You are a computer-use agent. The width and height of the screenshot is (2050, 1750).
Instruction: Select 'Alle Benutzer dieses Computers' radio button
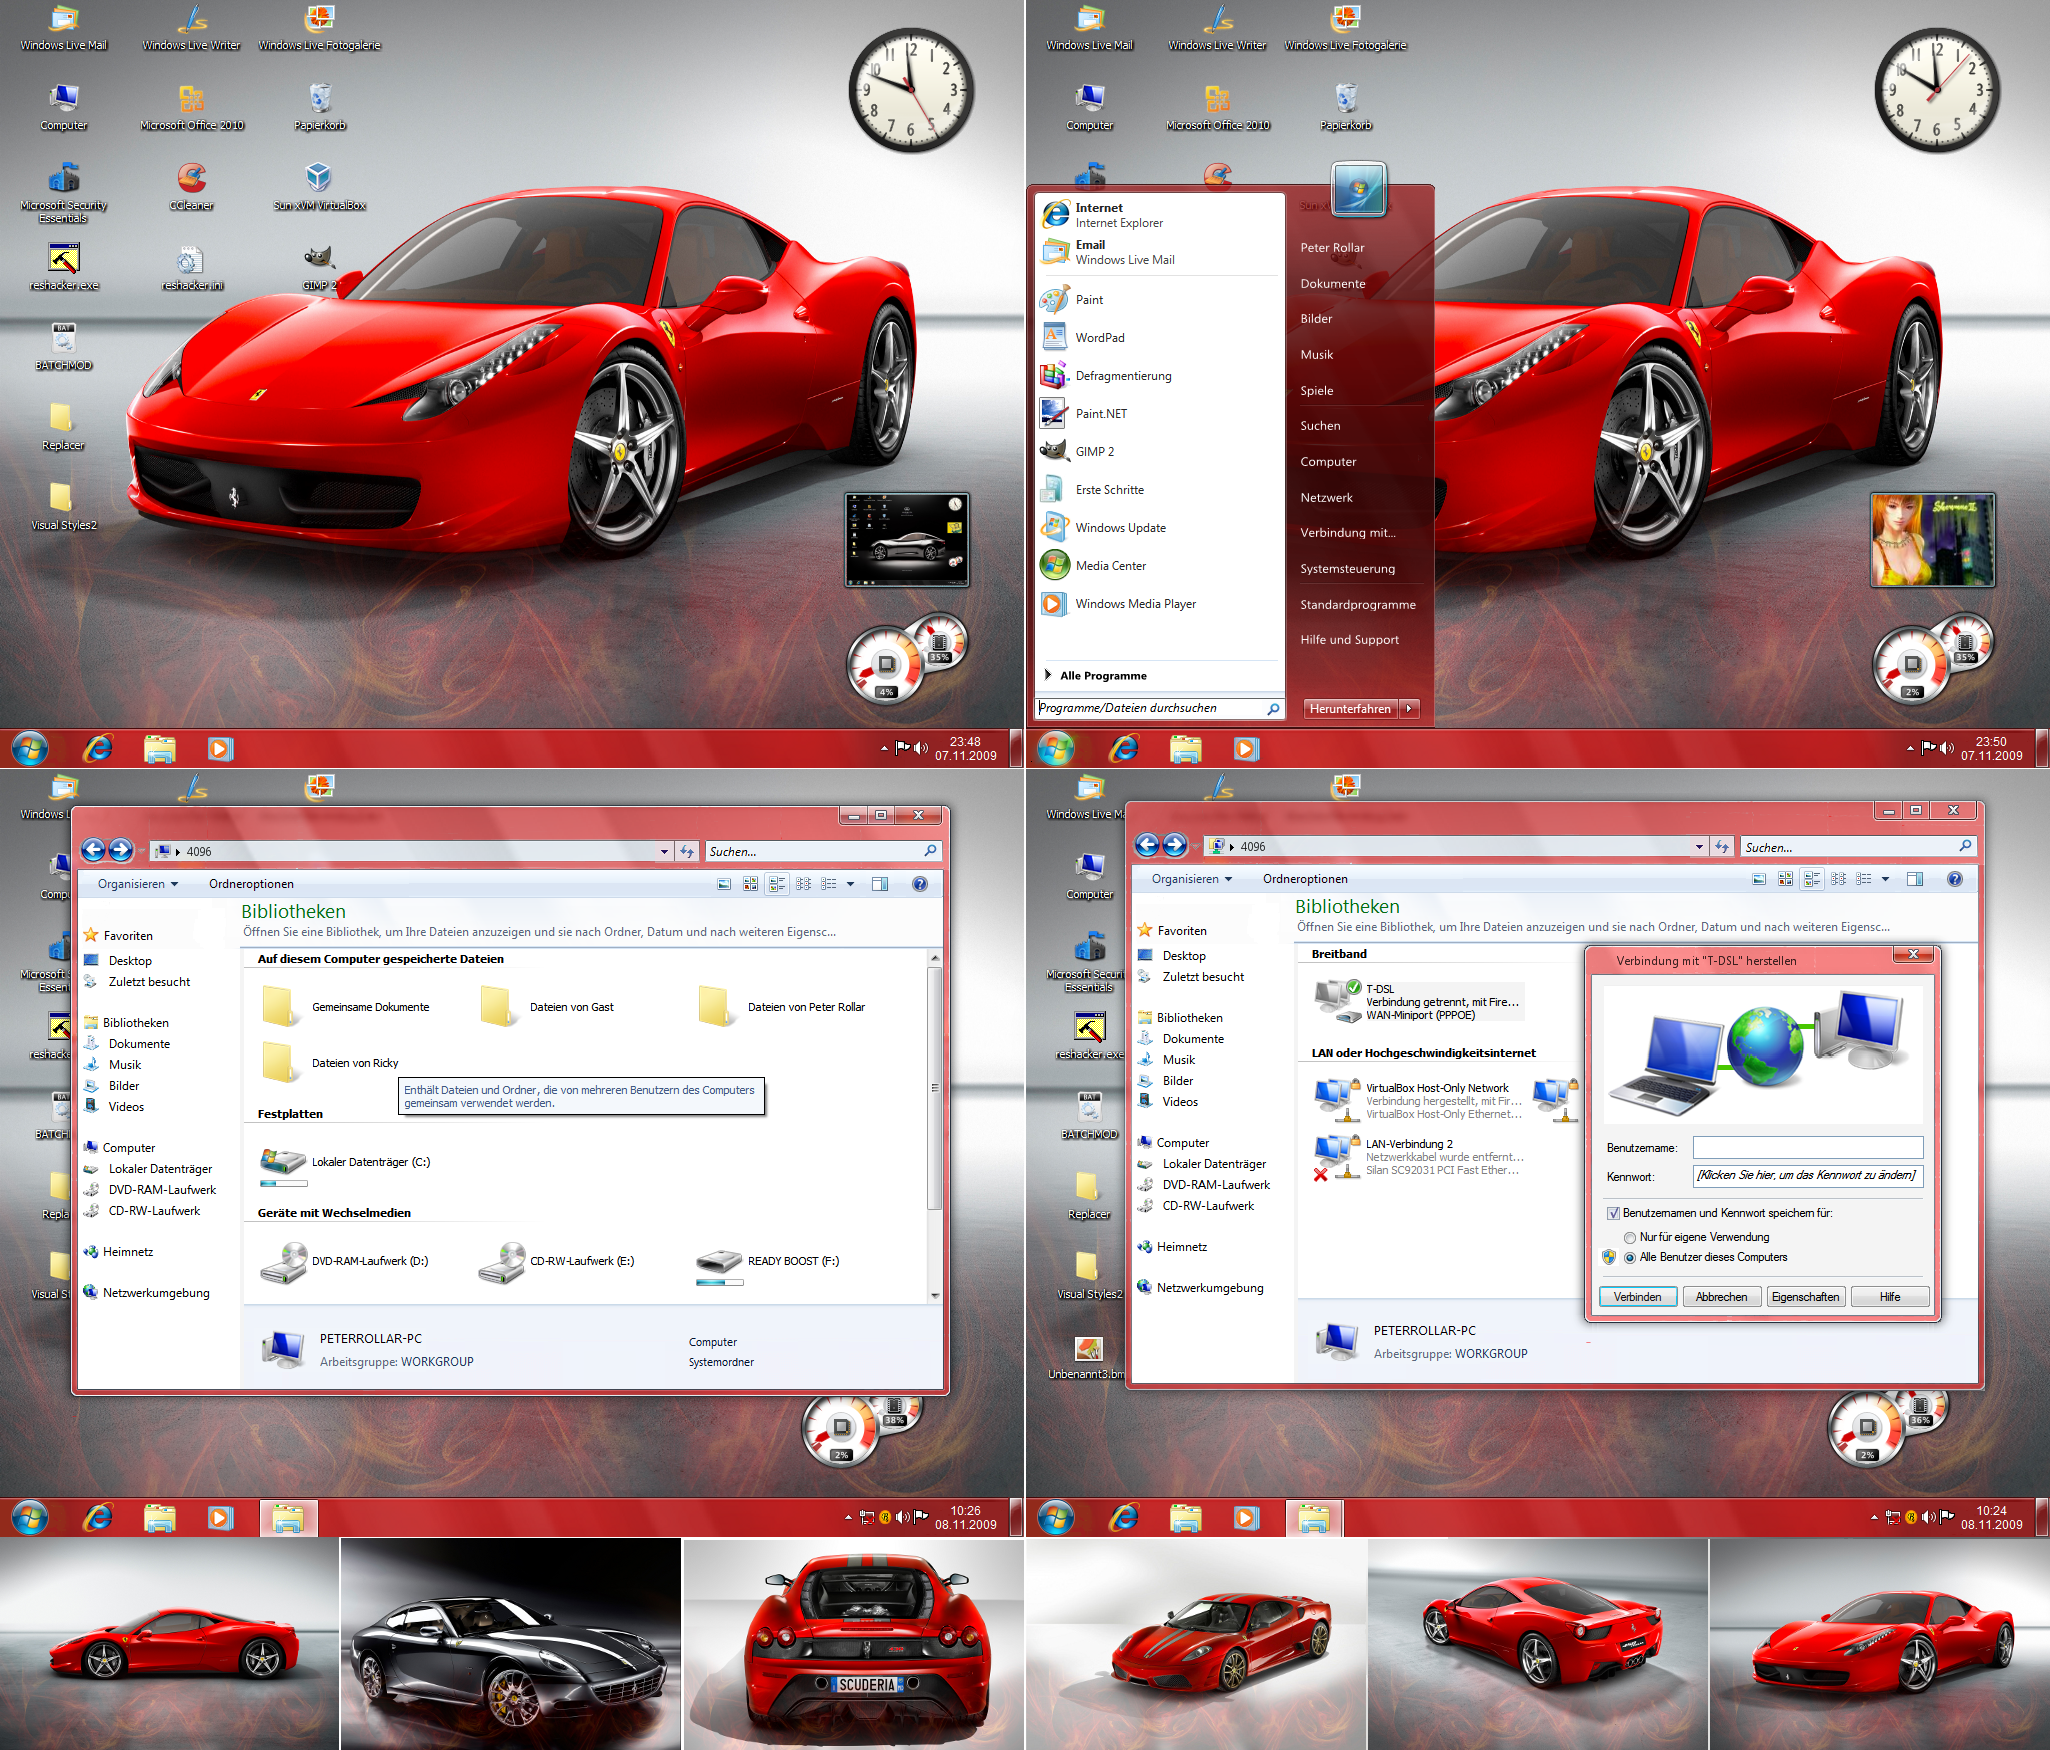(x=1630, y=1258)
